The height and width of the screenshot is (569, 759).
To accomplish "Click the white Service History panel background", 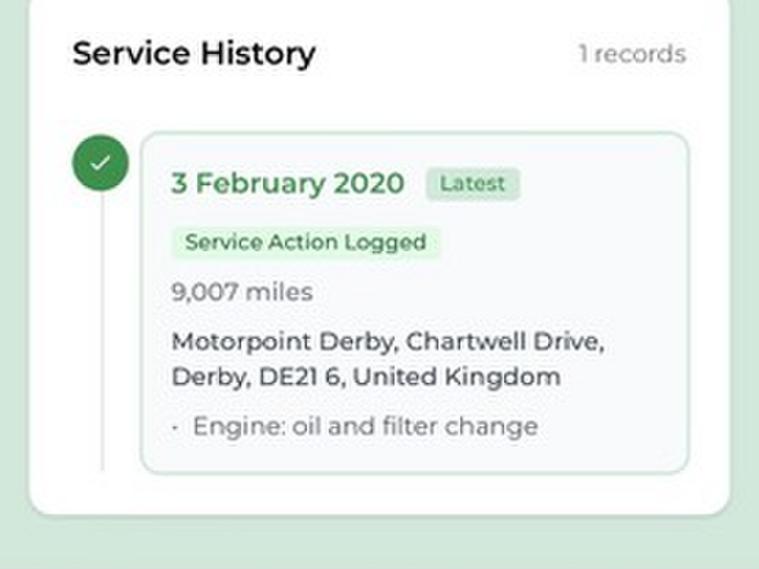I will click(400, 100).
